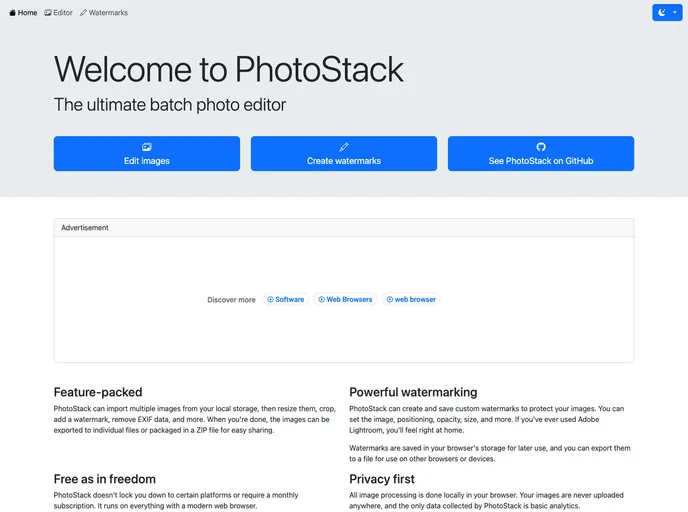Click the Advertisement header text
Image resolution: width=688 pixels, height=512 pixels.
coord(85,228)
